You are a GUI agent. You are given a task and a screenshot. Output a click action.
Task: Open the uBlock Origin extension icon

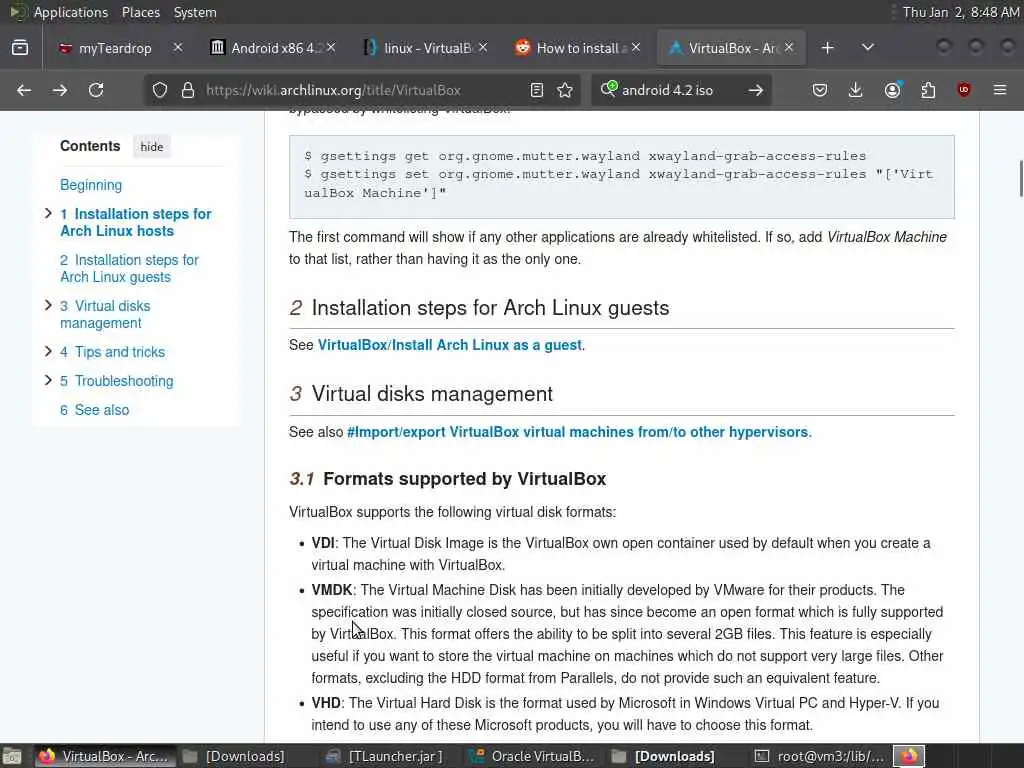(964, 90)
